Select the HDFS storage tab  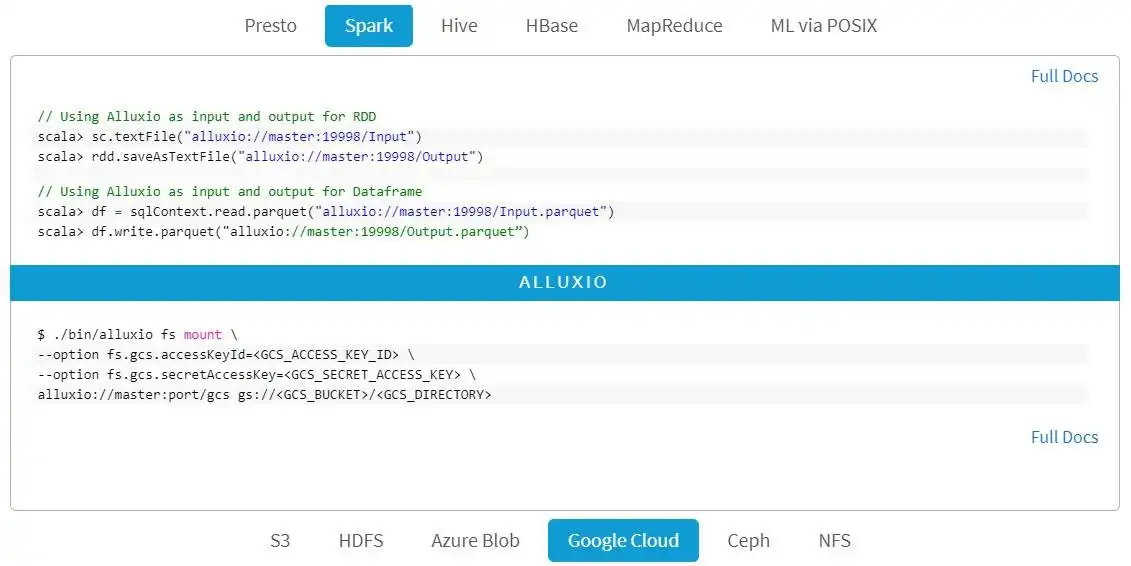pyautogui.click(x=361, y=540)
